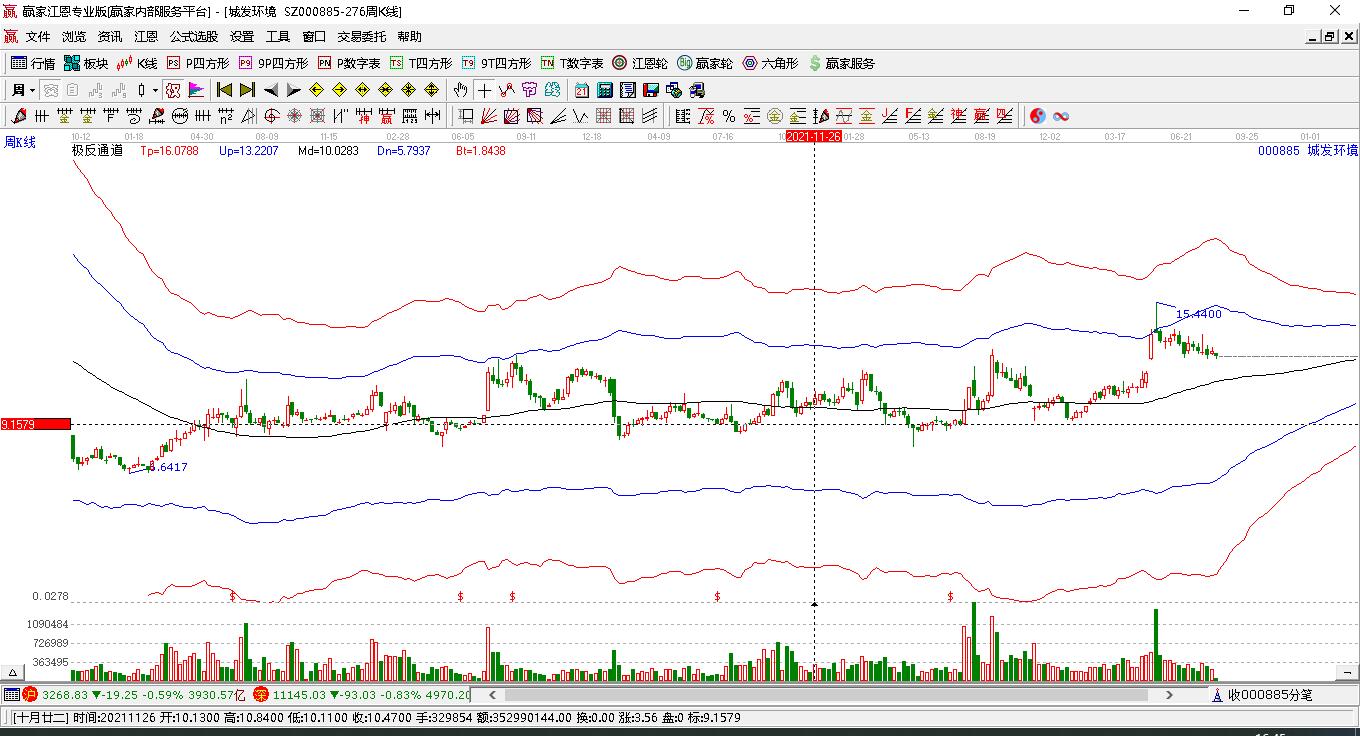This screenshot has width=1360, height=736.
Task: Click the 000885 城发环境 stock name
Action: tap(1308, 151)
